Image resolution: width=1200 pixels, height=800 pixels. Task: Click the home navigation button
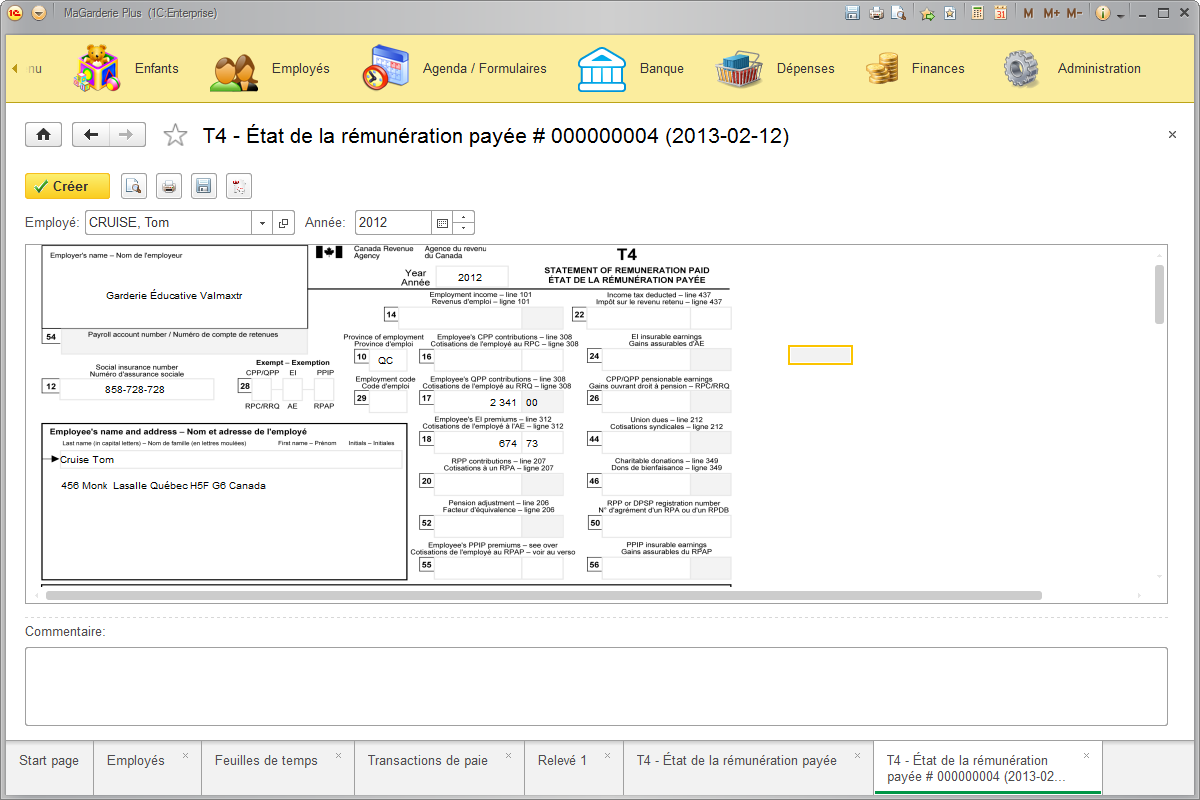pyautogui.click(x=43, y=134)
